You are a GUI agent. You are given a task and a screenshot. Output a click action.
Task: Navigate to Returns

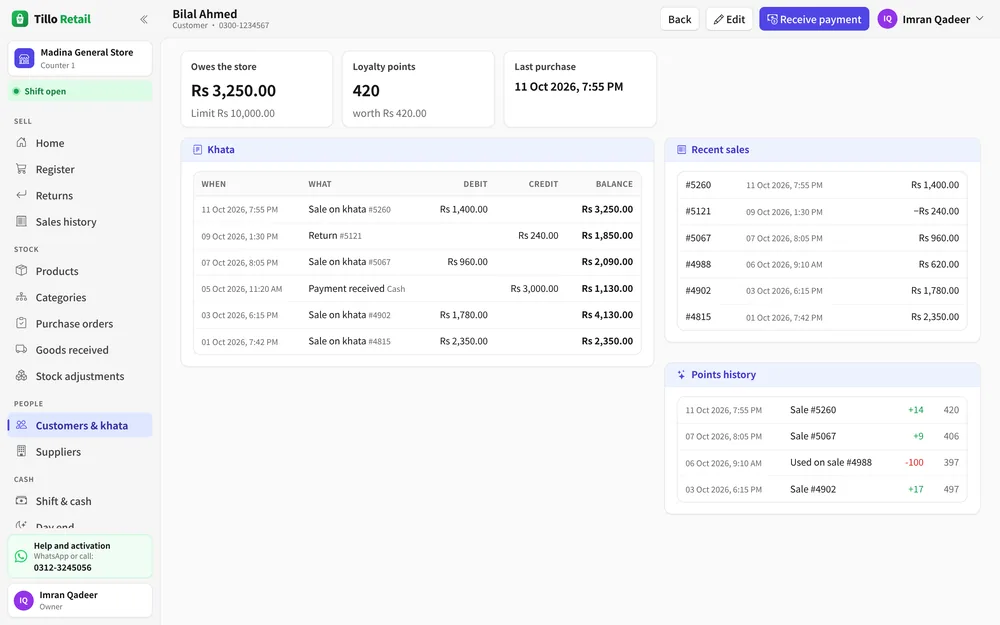[80, 195]
